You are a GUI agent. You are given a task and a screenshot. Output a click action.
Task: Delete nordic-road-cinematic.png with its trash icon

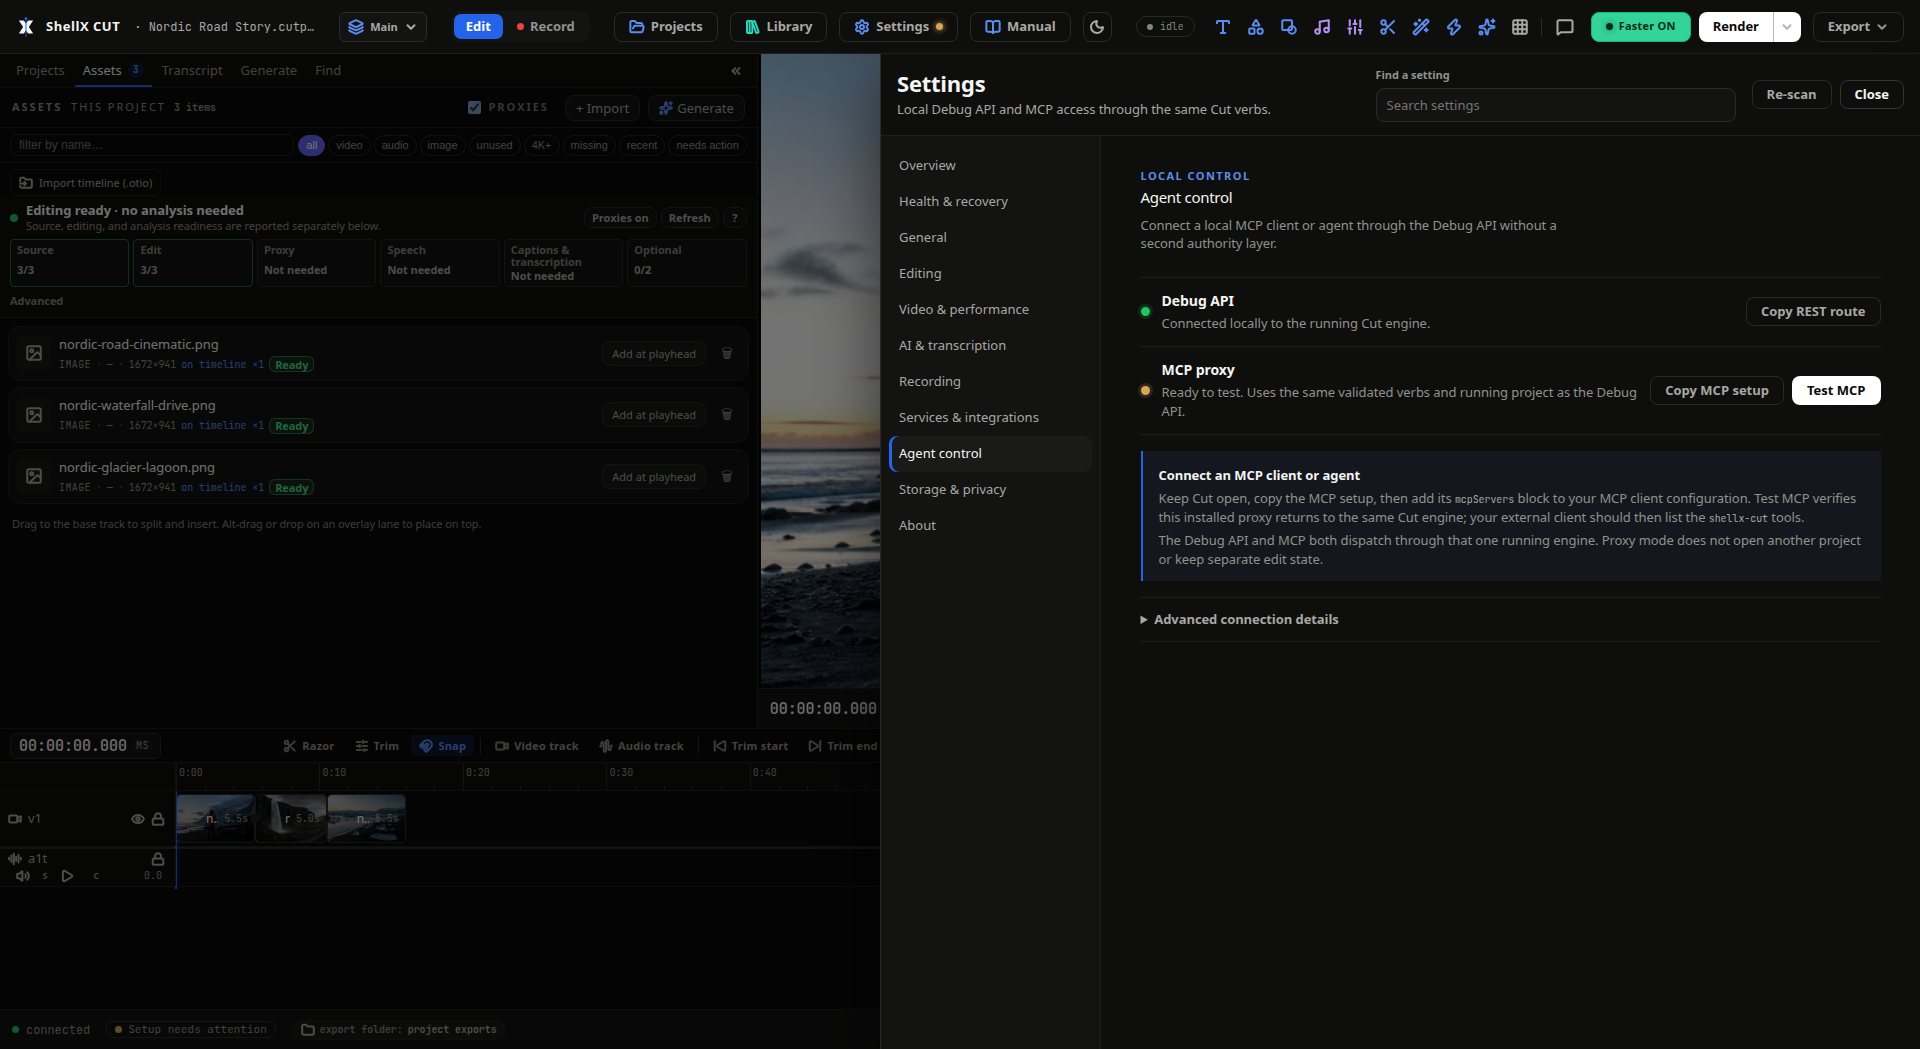[727, 354]
